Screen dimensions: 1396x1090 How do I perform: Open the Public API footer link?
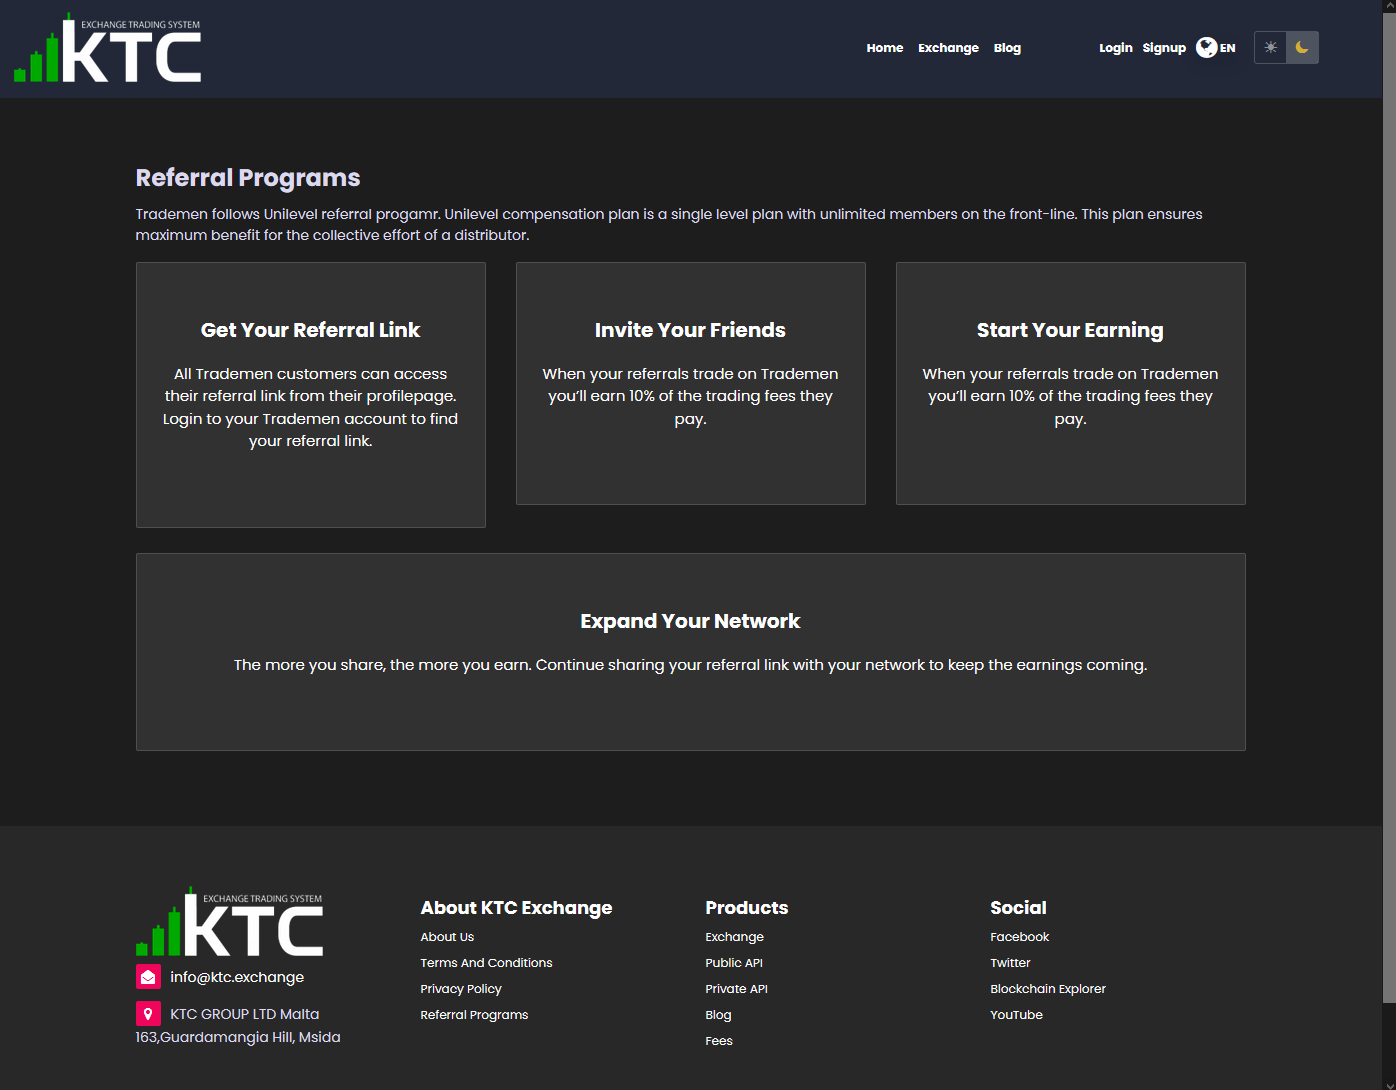[734, 963]
